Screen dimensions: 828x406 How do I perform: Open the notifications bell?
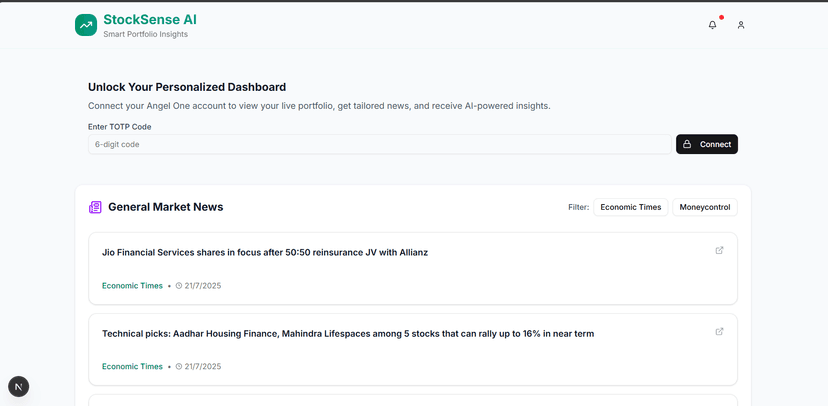click(712, 25)
